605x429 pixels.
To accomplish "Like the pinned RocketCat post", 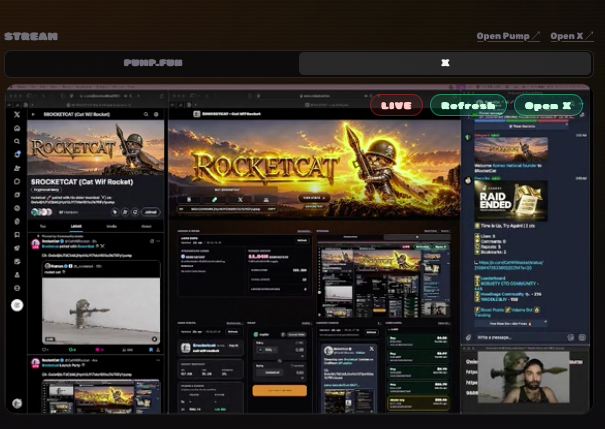I will coord(99,350).
